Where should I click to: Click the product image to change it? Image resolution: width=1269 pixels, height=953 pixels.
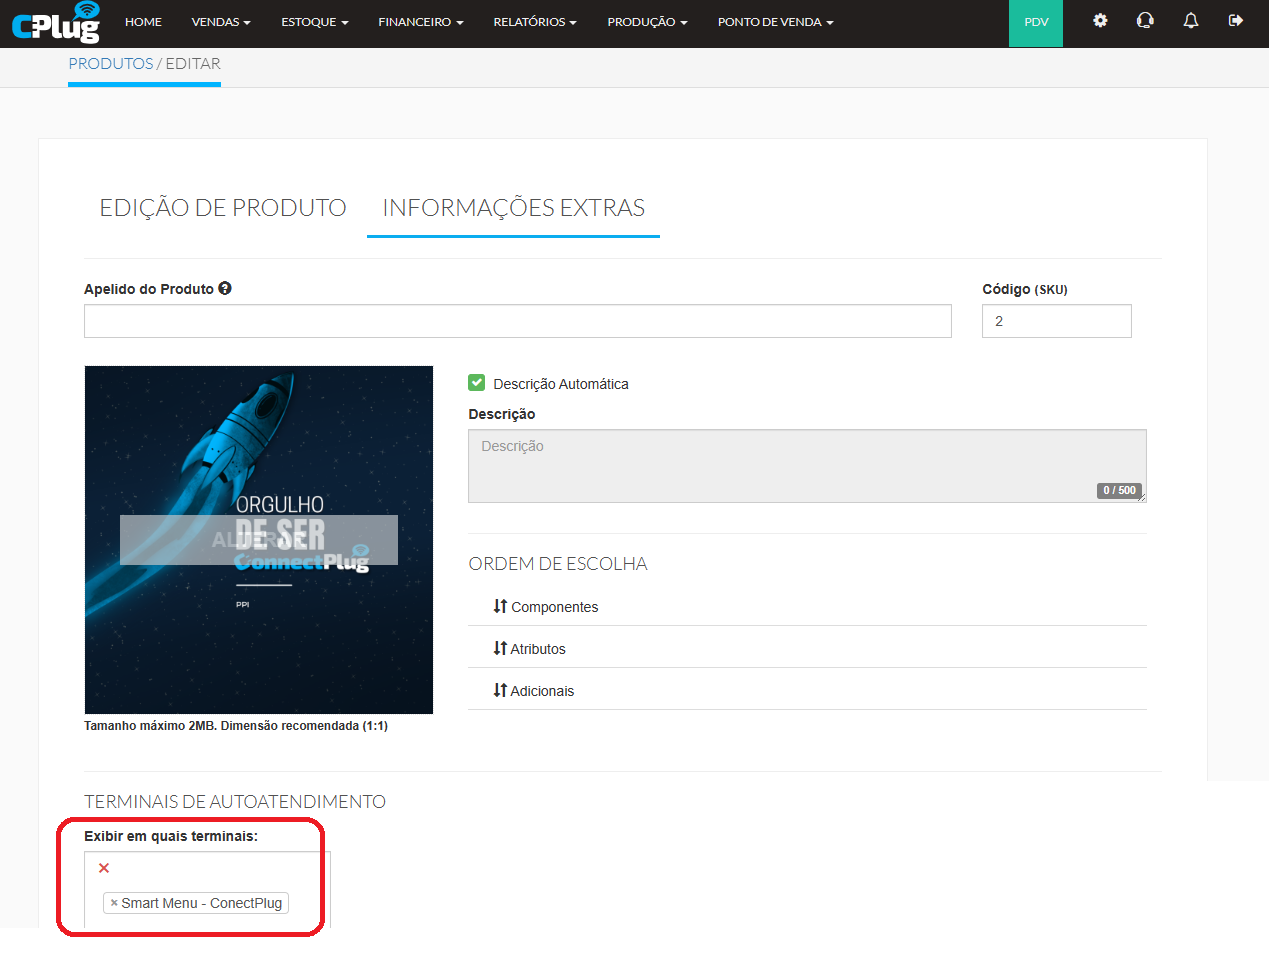coord(259,540)
